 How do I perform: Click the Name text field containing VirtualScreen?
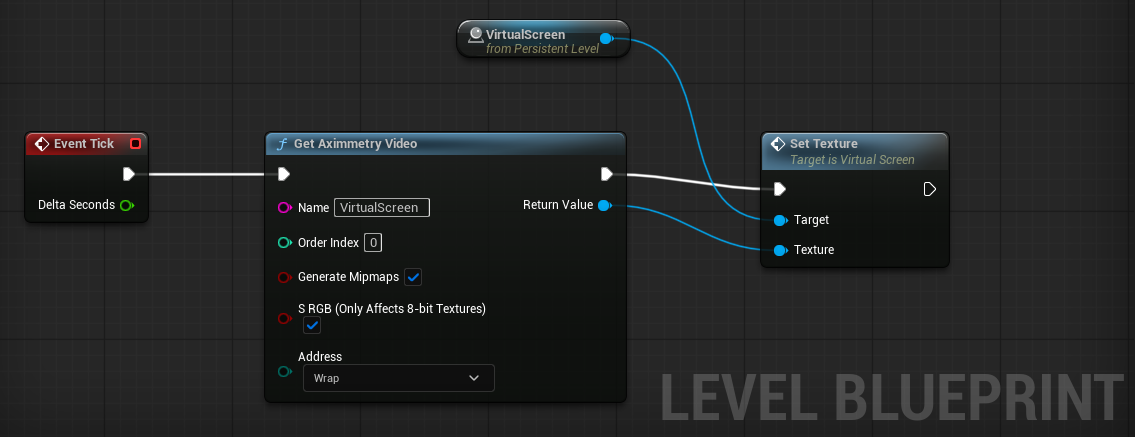point(381,208)
